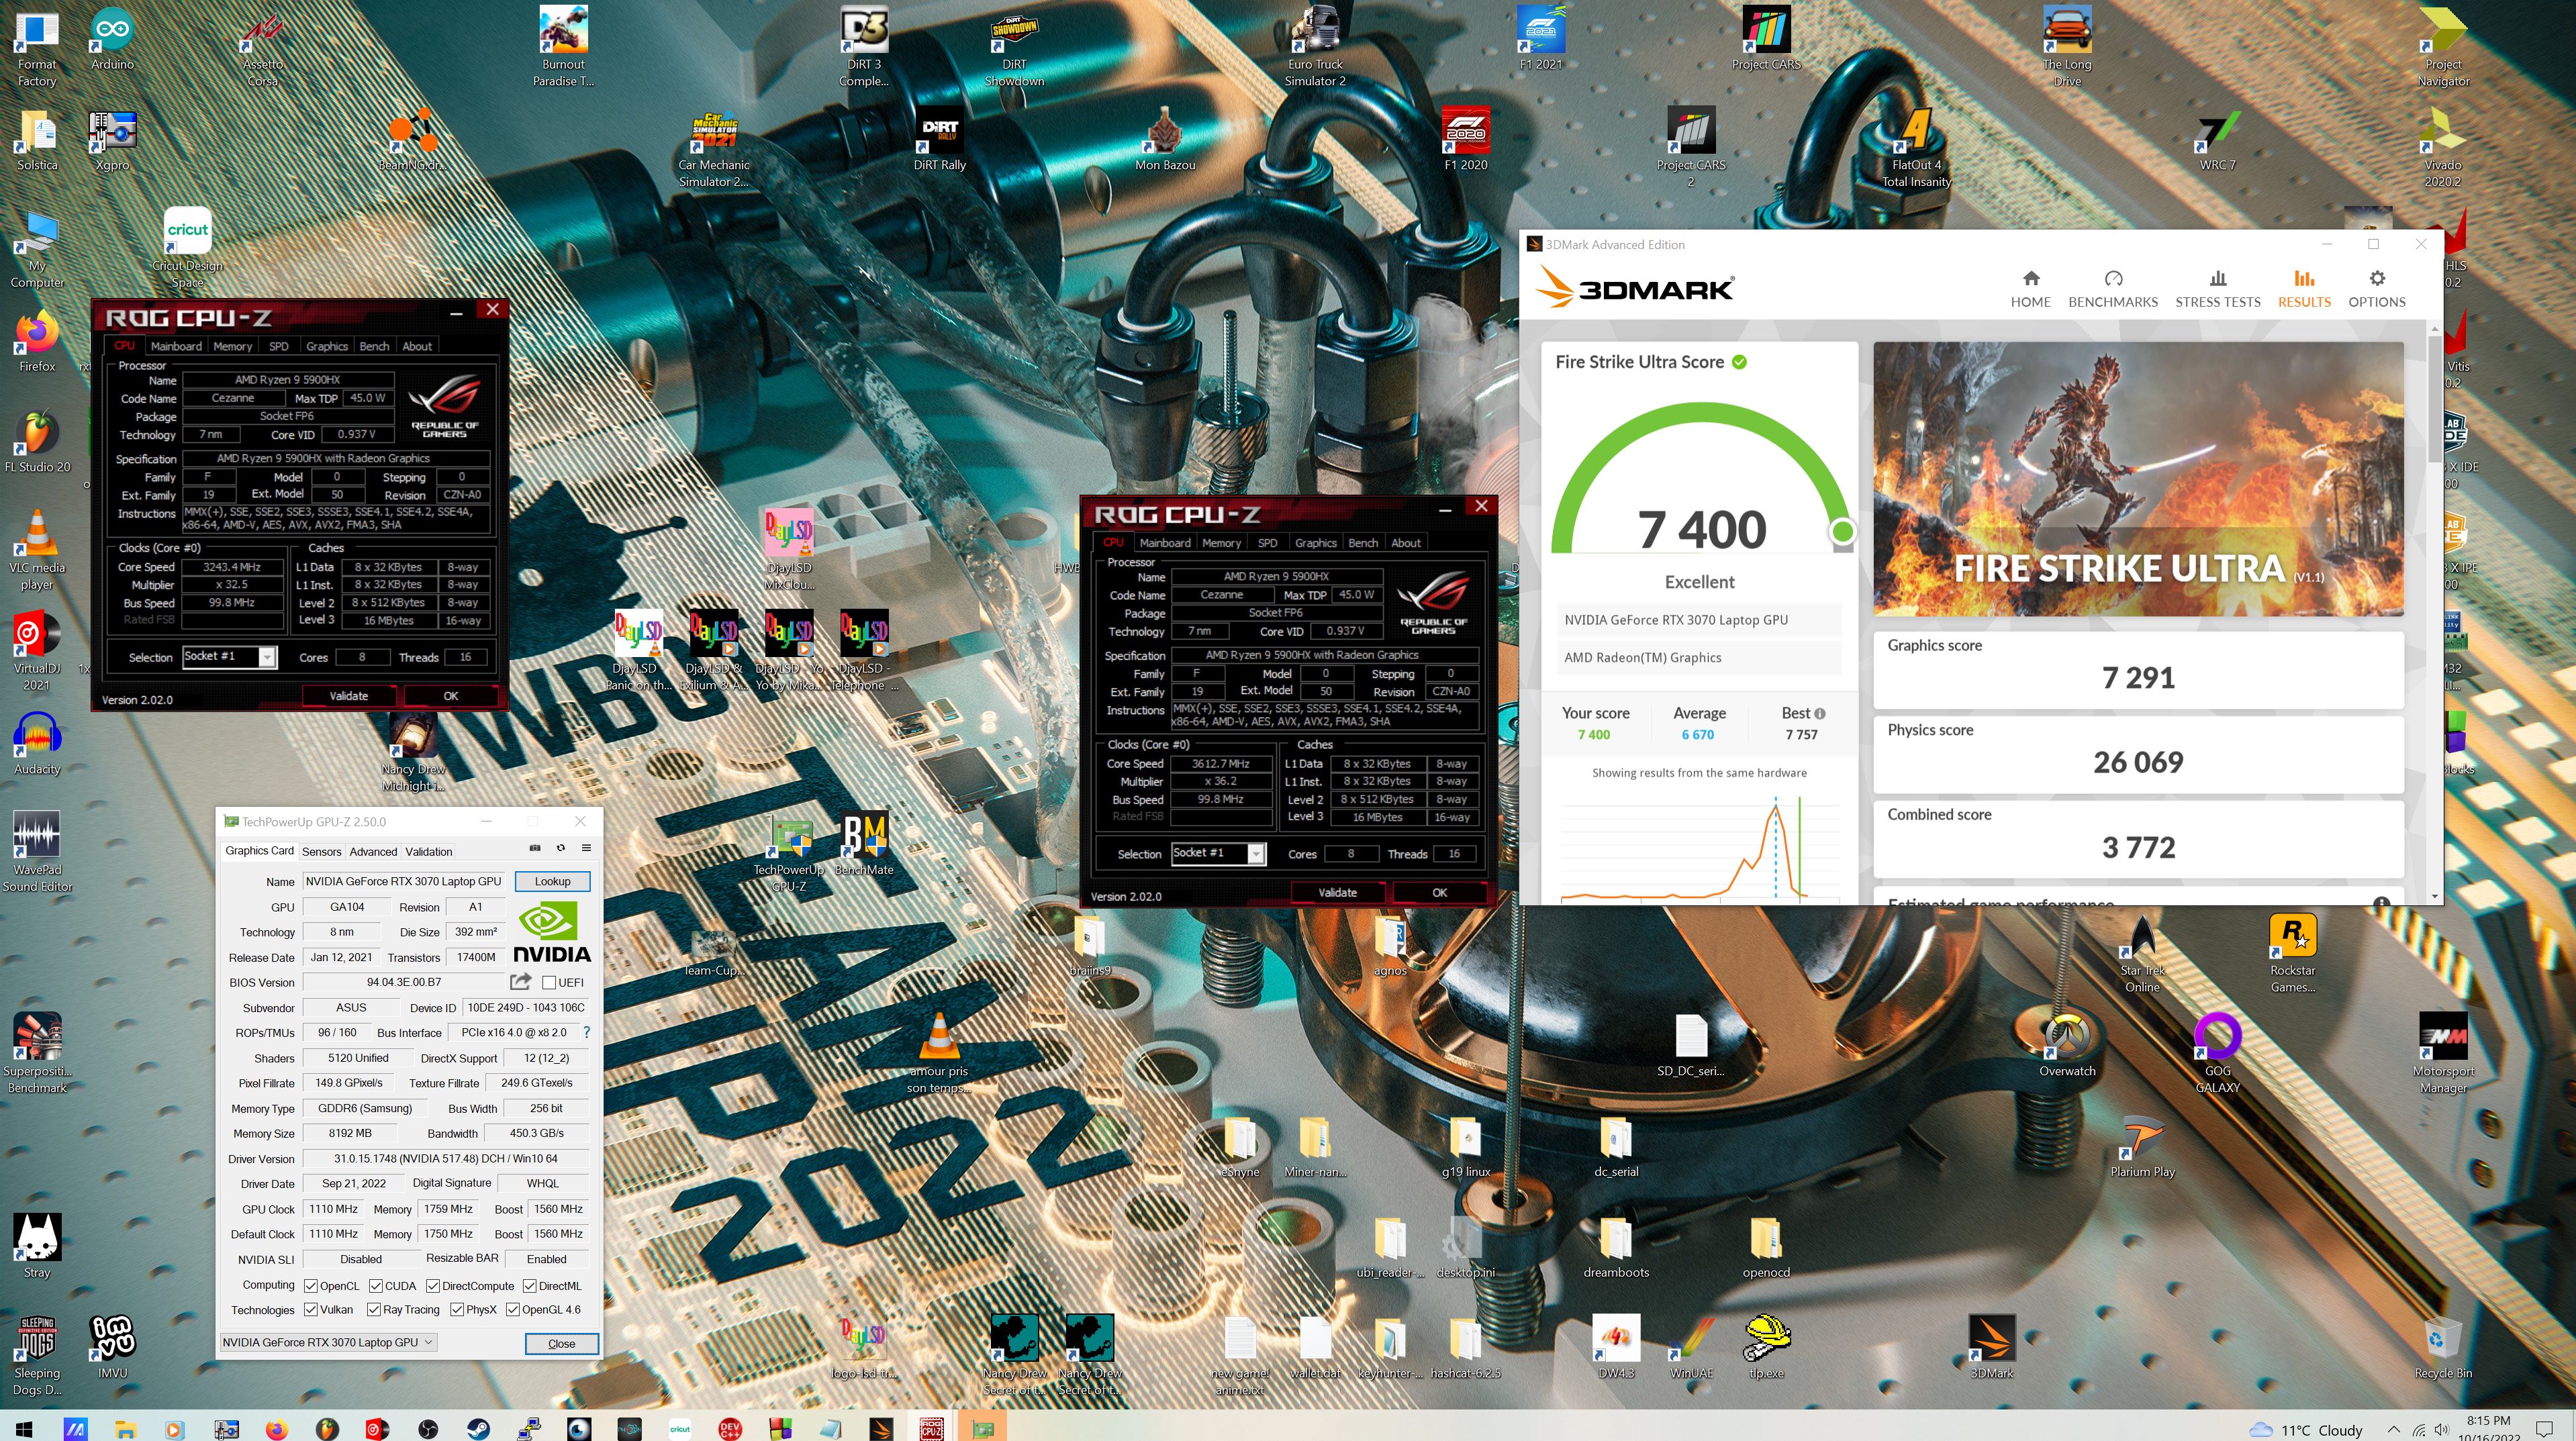The height and width of the screenshot is (1441, 2576).
Task: Open the Recycle Bin
Action: tap(2442, 1348)
